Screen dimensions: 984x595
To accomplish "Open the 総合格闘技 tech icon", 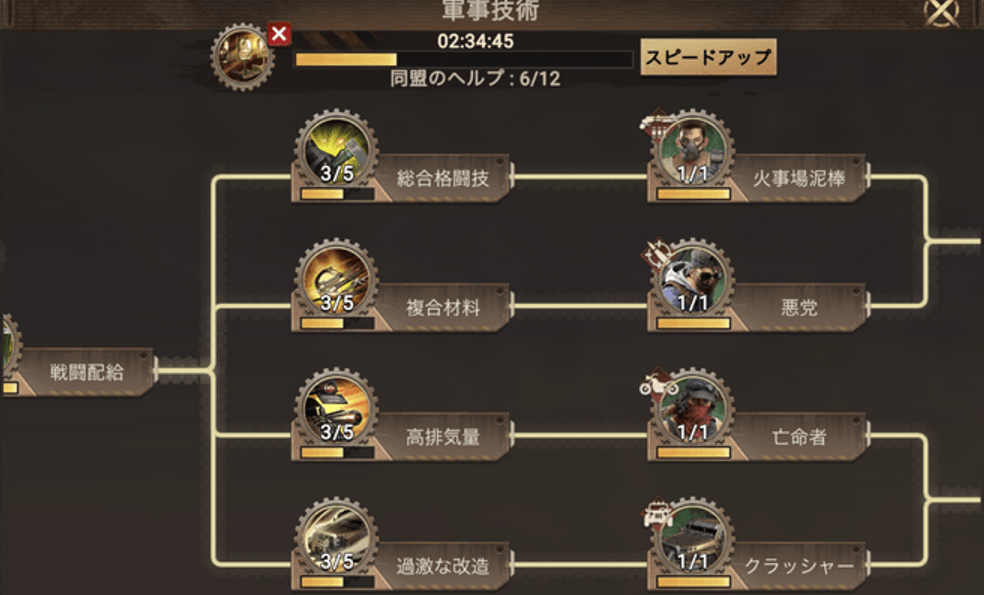I will click(336, 151).
